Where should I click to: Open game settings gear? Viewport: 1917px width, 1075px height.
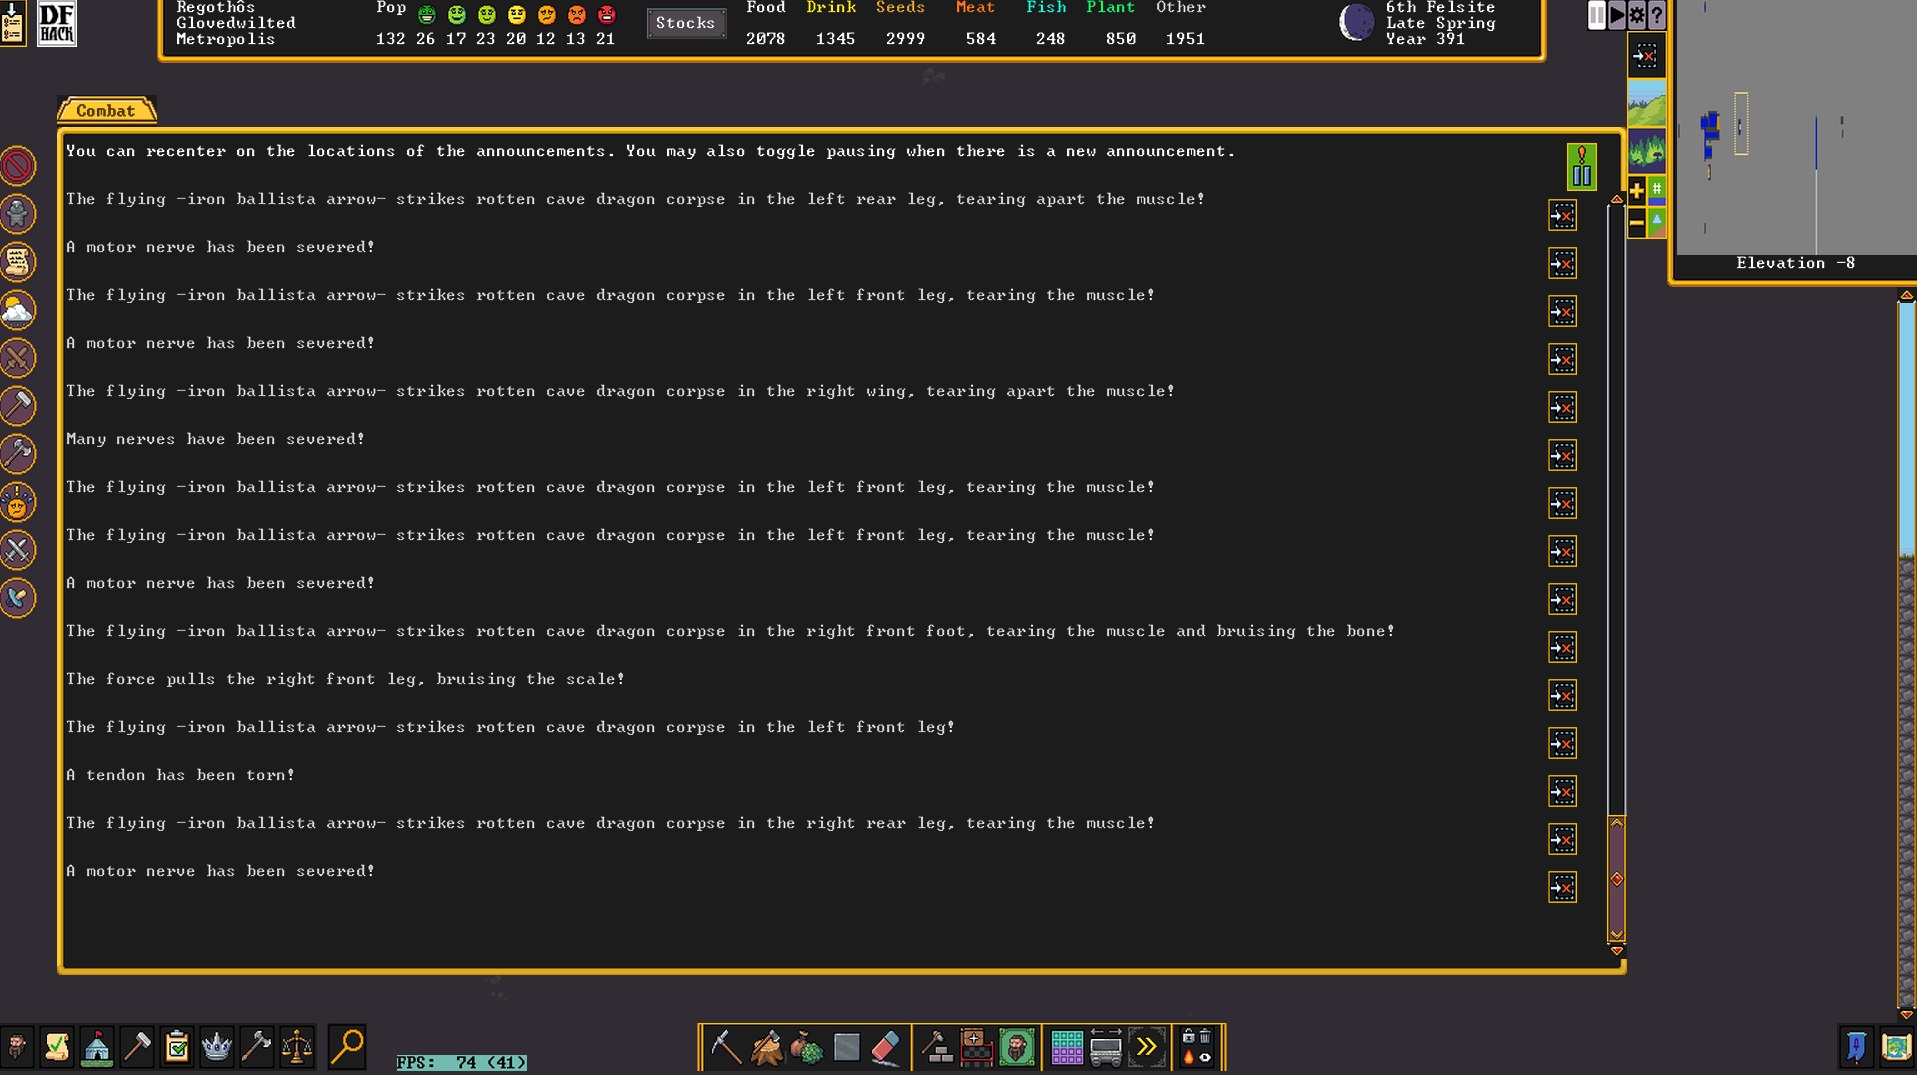click(x=1636, y=15)
